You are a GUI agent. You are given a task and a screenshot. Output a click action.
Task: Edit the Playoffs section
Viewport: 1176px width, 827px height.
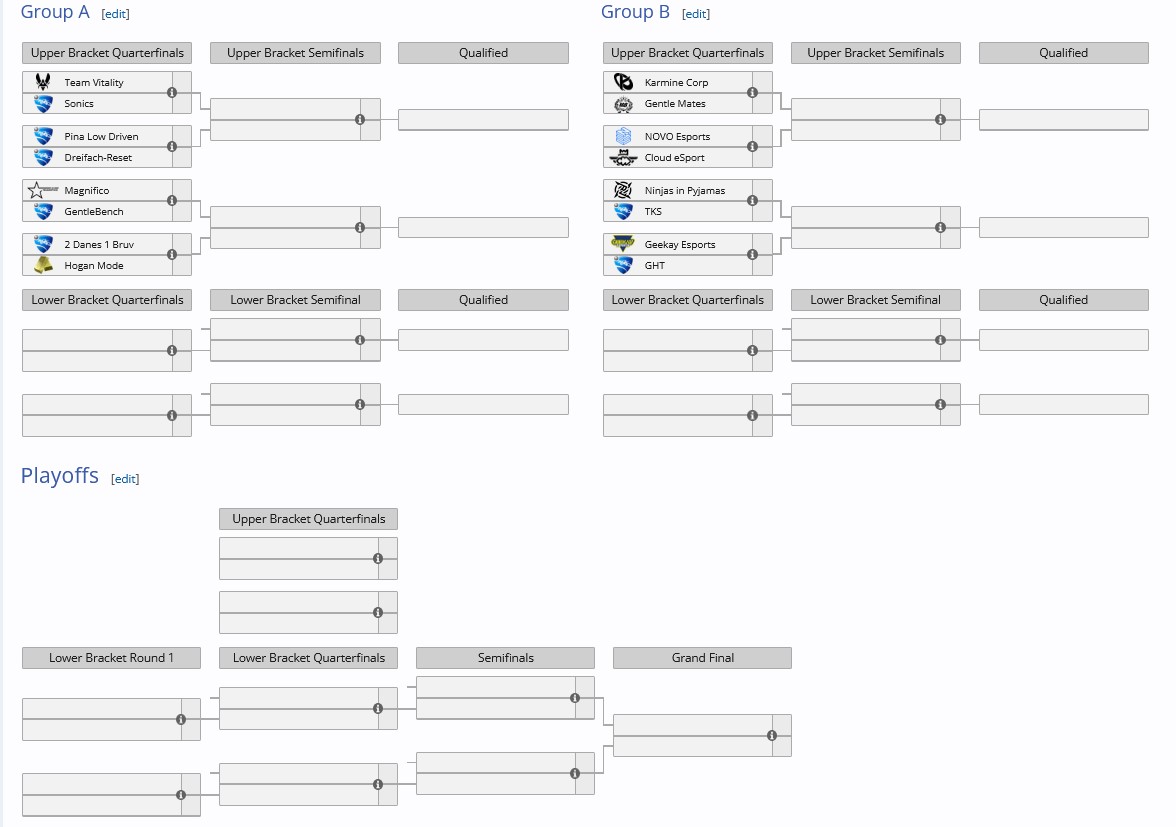pyautogui.click(x=125, y=479)
